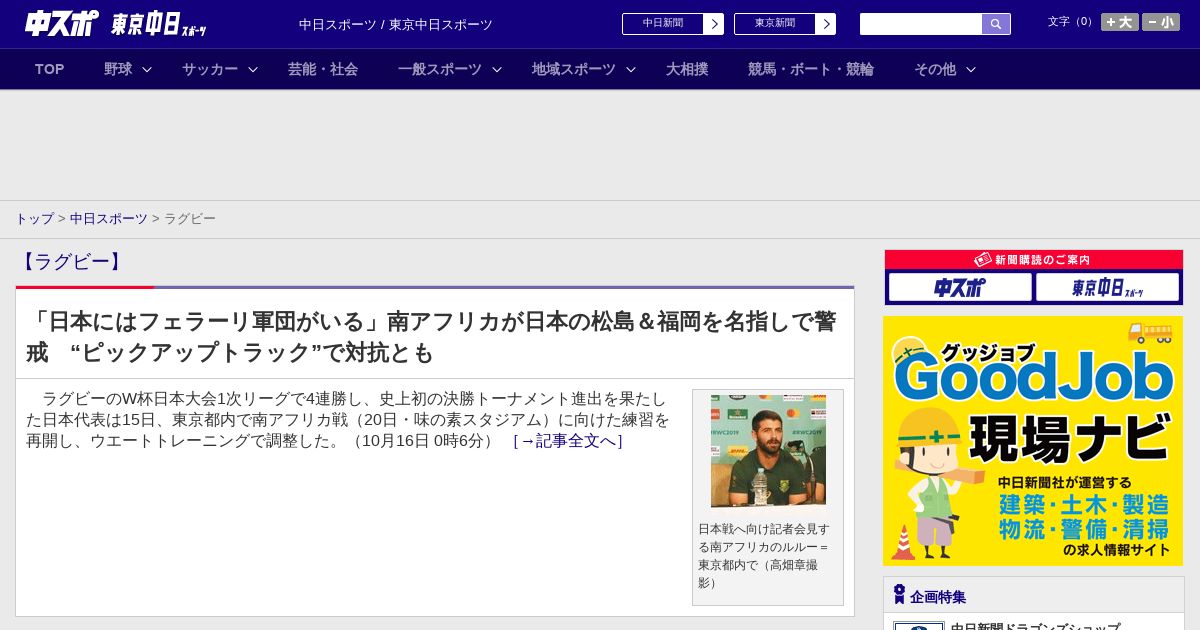Image resolution: width=1200 pixels, height=630 pixels.
Task: Open the 大相撲 section
Action: point(687,69)
